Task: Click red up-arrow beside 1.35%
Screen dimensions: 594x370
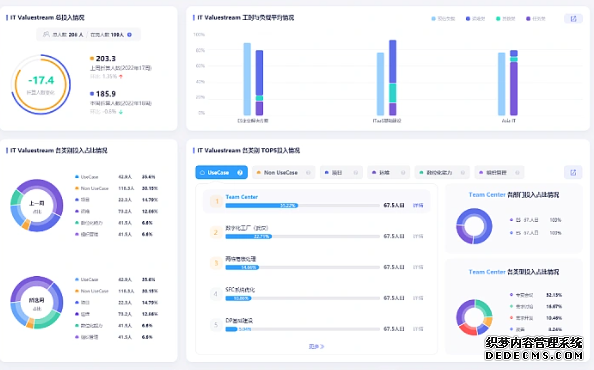Action: point(121,76)
